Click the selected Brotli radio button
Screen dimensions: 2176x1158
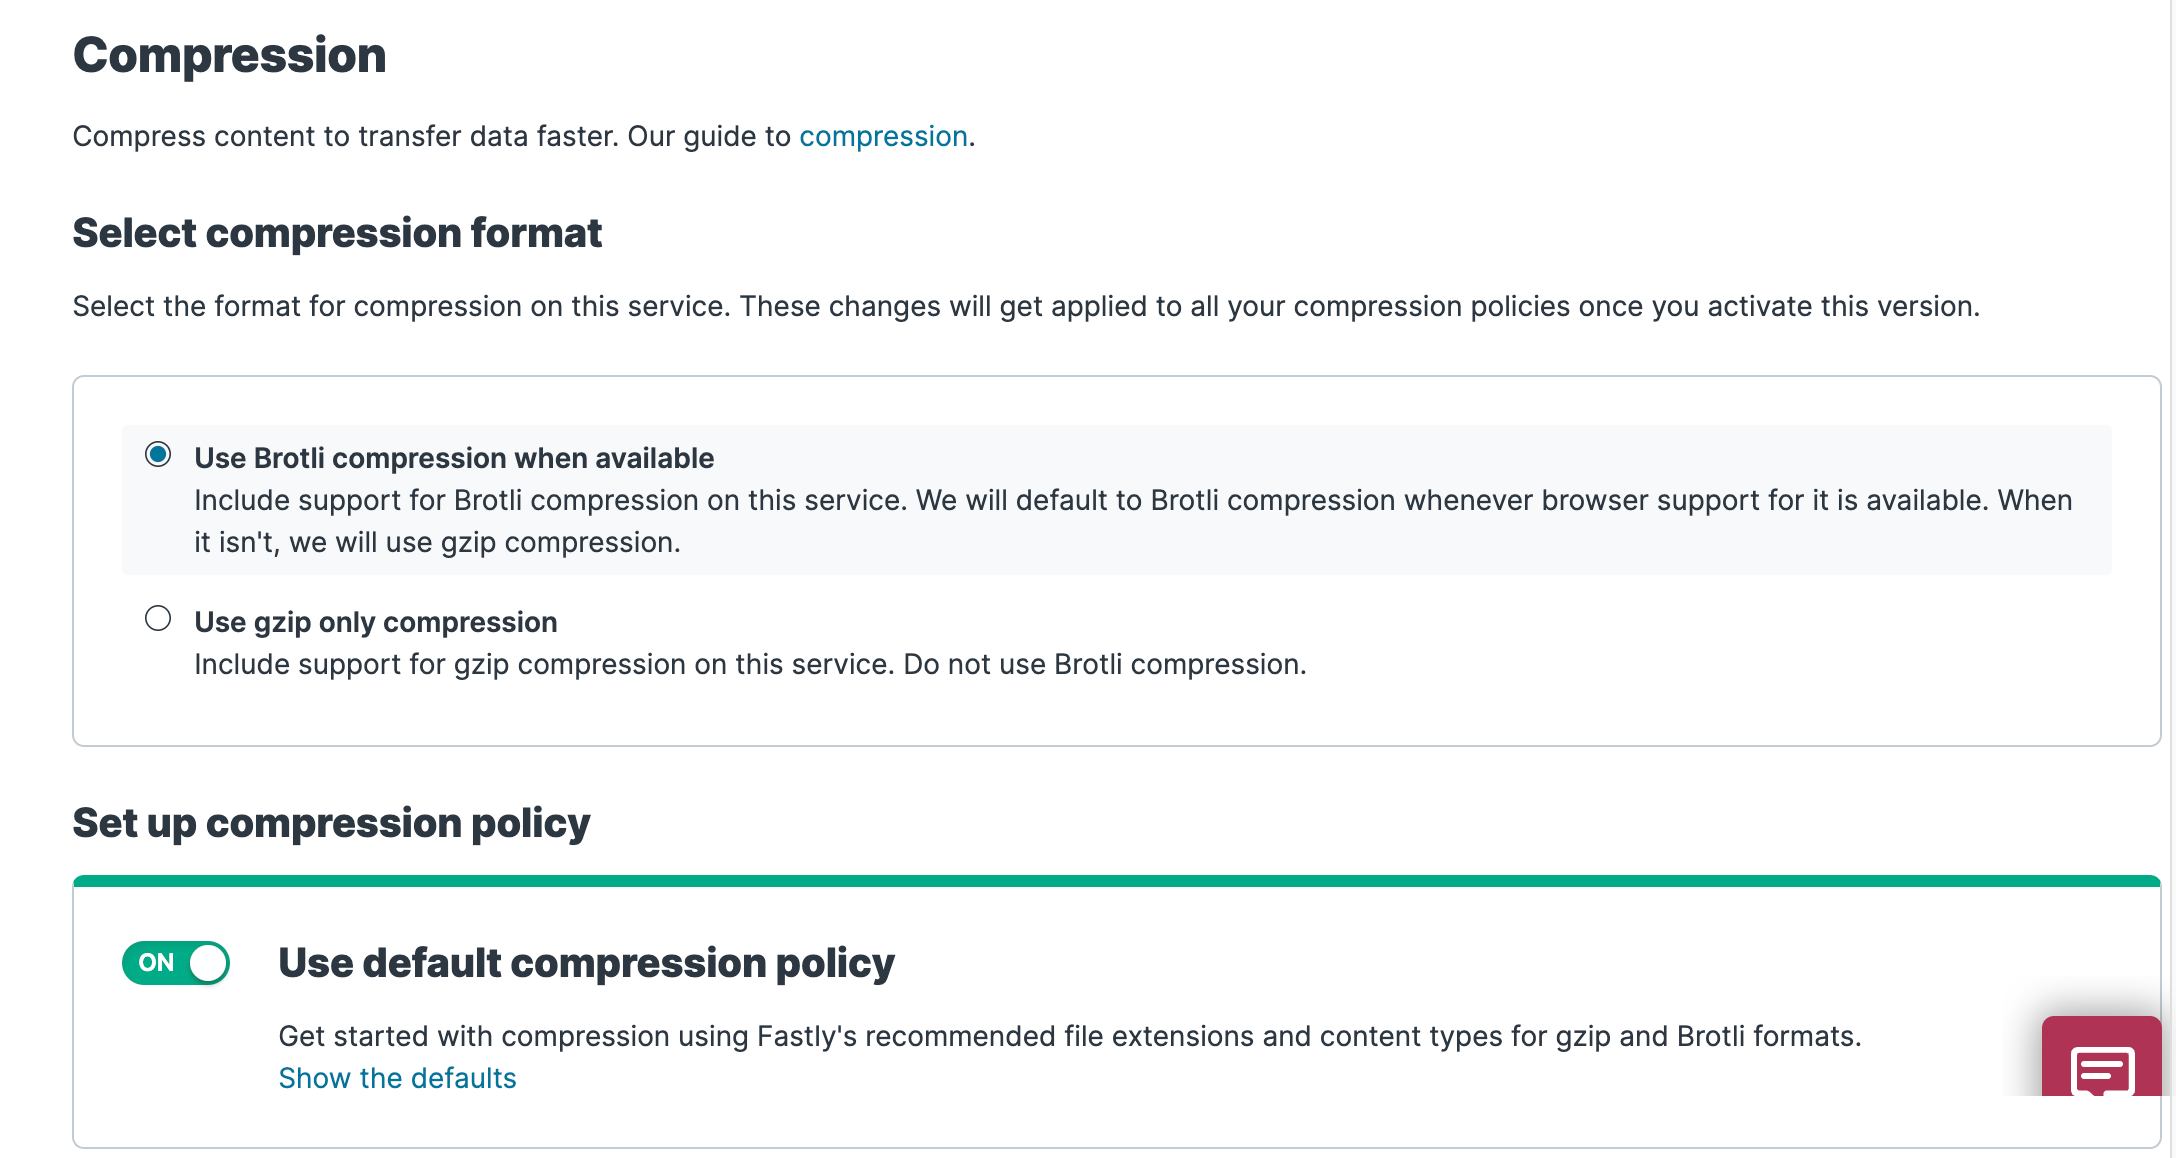point(157,455)
